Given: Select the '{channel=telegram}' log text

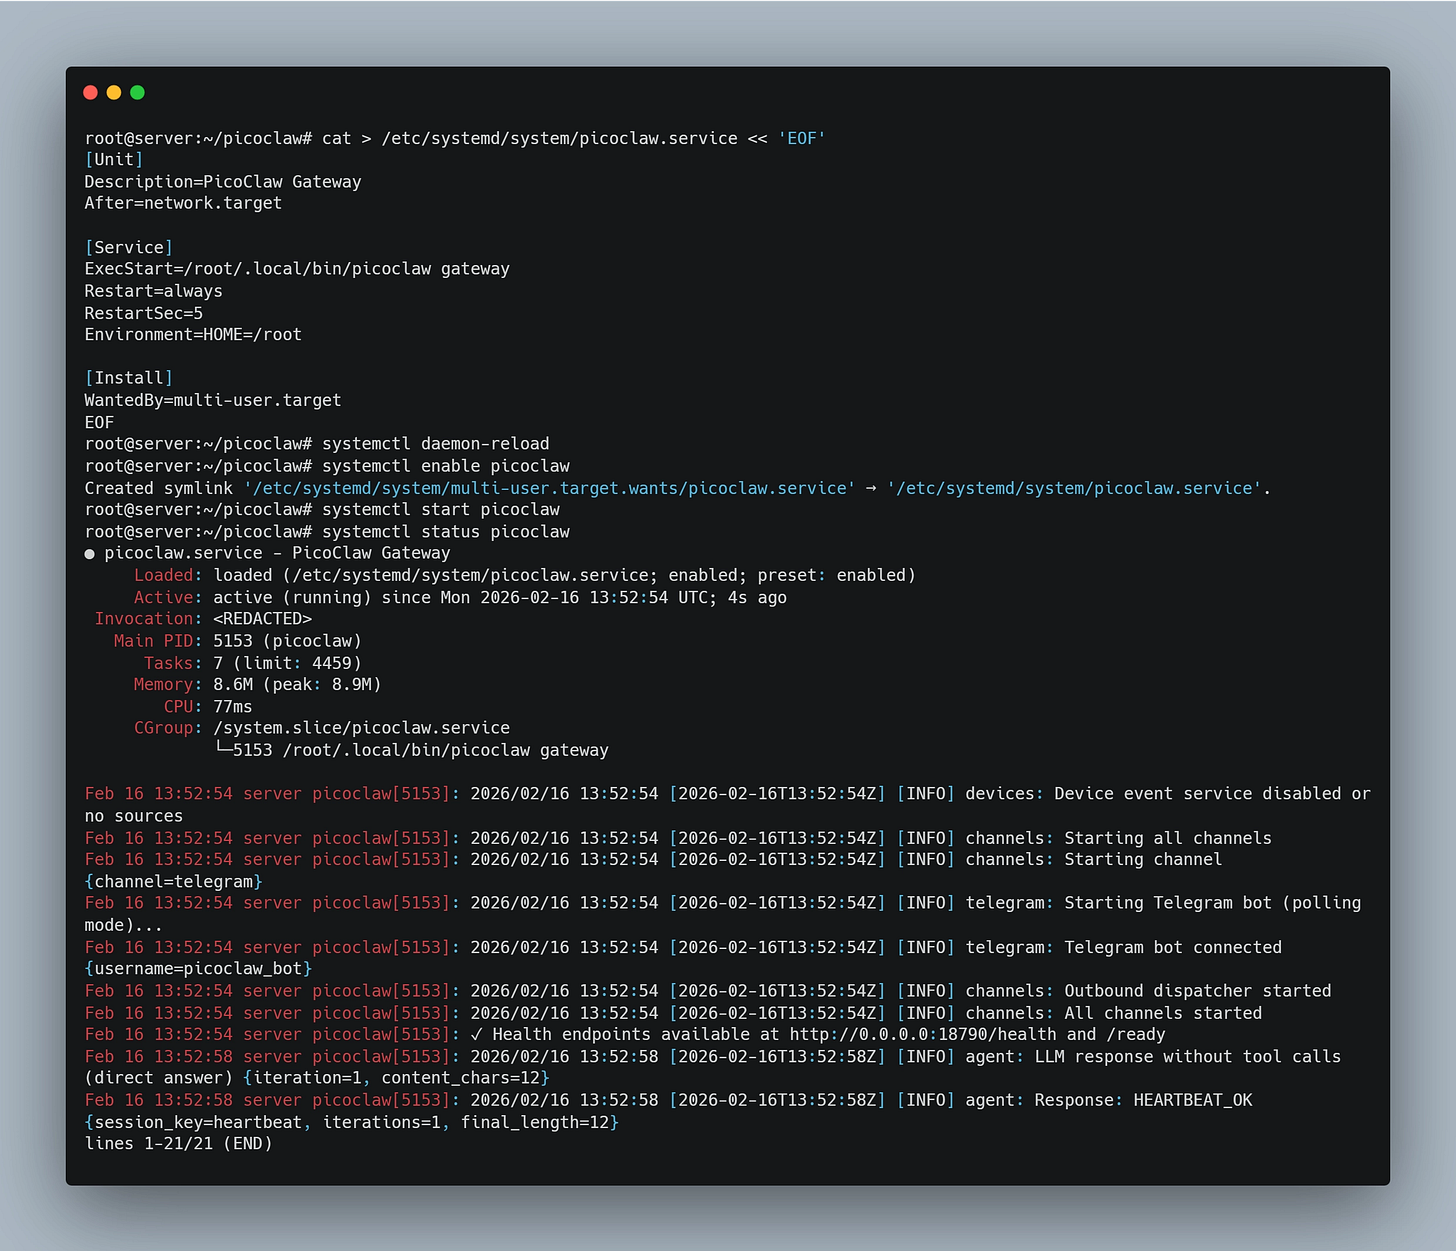Looking at the screenshot, I should (x=174, y=882).
